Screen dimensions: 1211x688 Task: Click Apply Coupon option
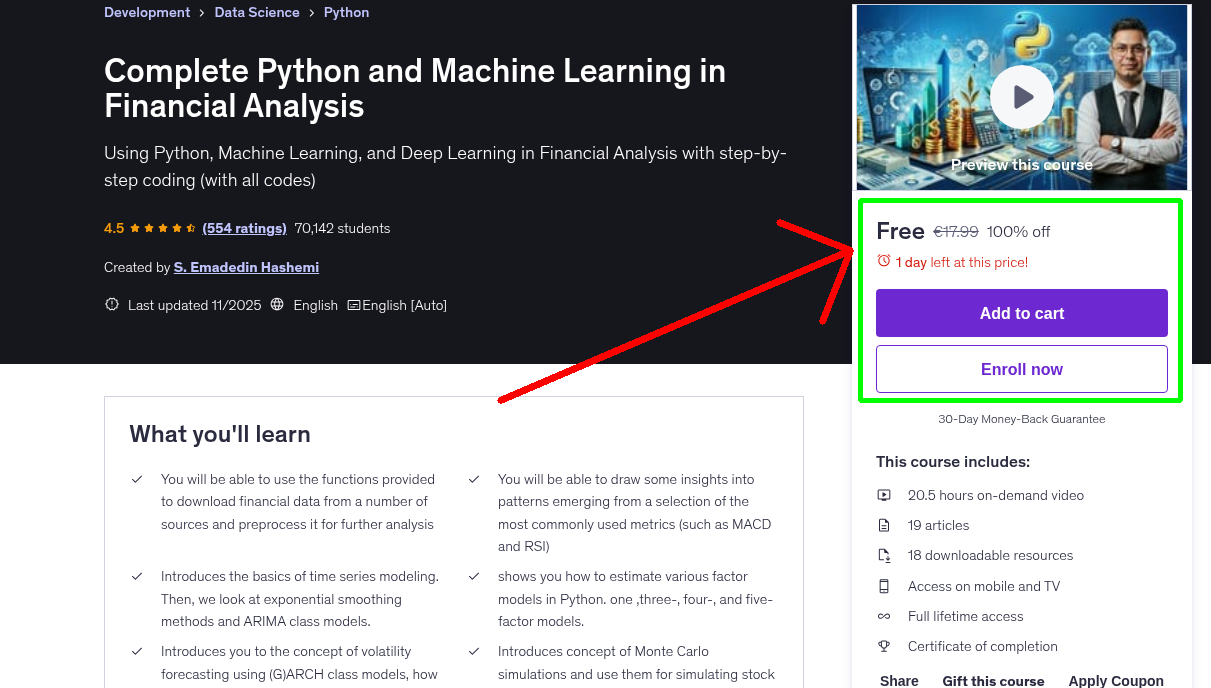click(x=1116, y=680)
